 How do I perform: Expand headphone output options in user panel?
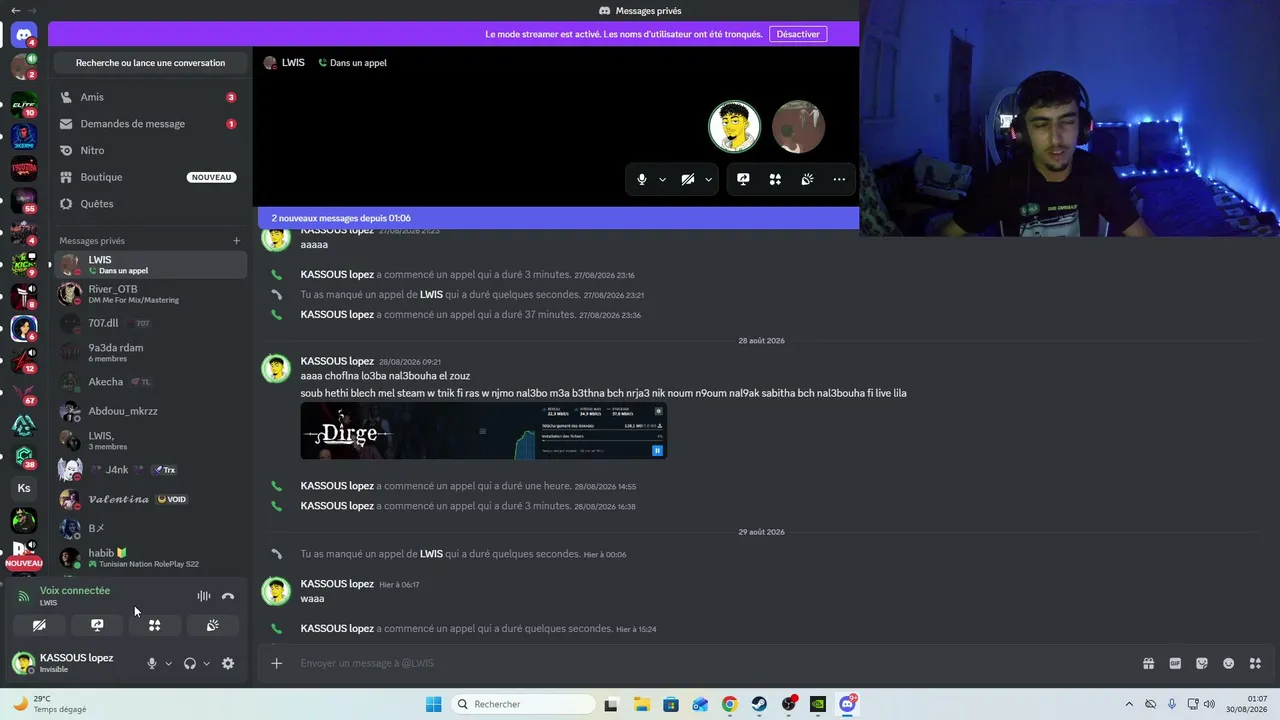pos(207,663)
